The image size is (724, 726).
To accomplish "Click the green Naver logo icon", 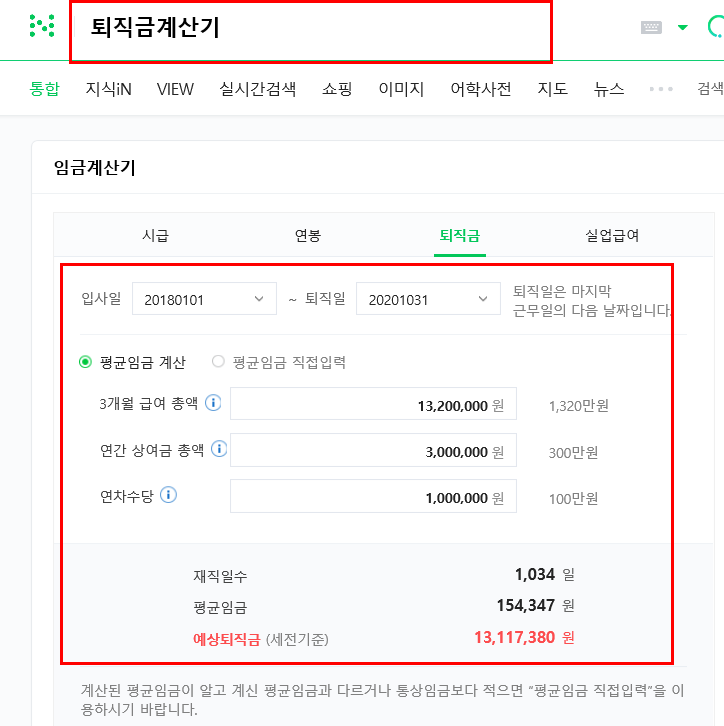I will click(42, 26).
